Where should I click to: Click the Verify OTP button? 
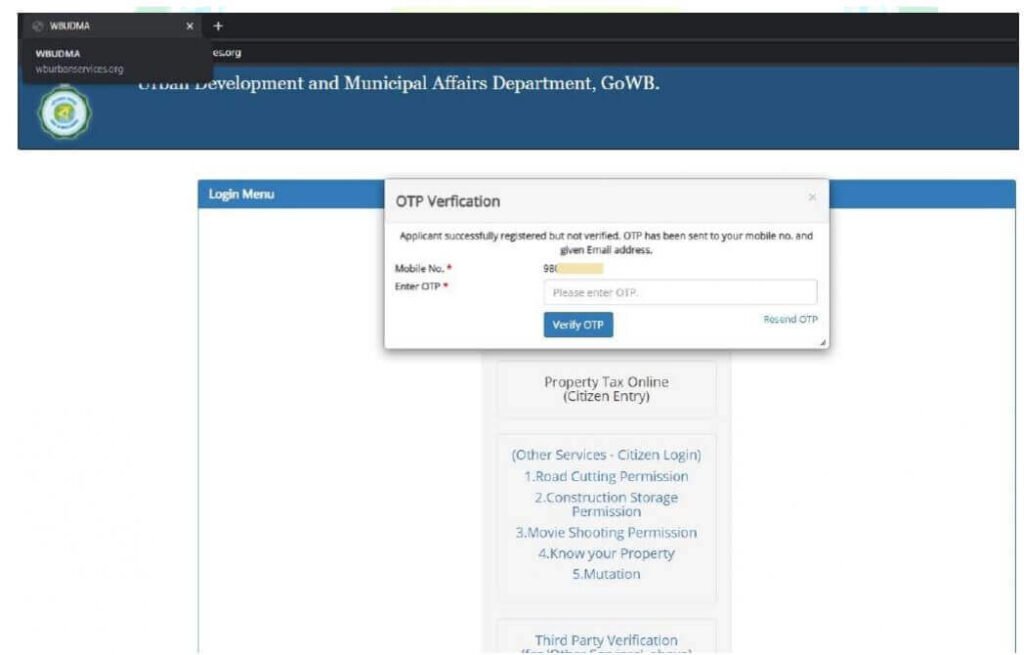(x=578, y=325)
